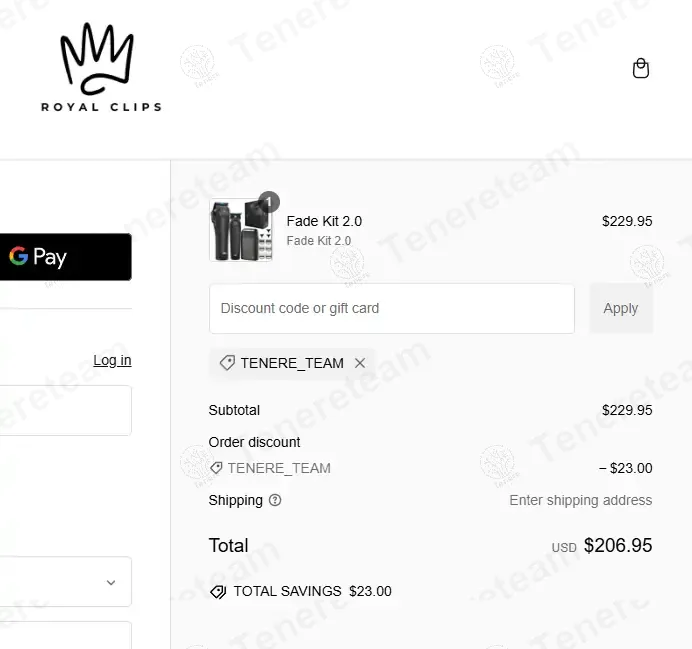Click the quantity badge on the product image
This screenshot has height=649, width=692.
(268, 201)
